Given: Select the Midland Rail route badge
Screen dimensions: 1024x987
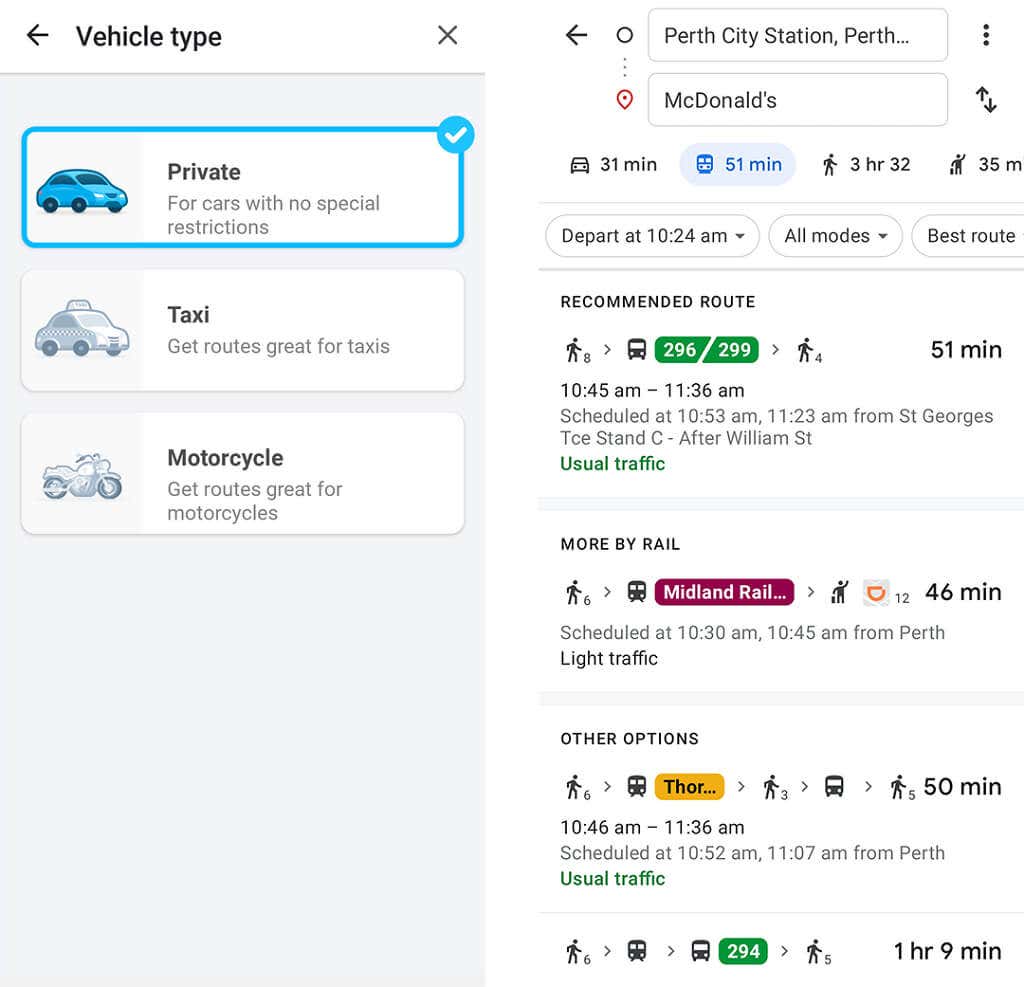Looking at the screenshot, I should (725, 592).
